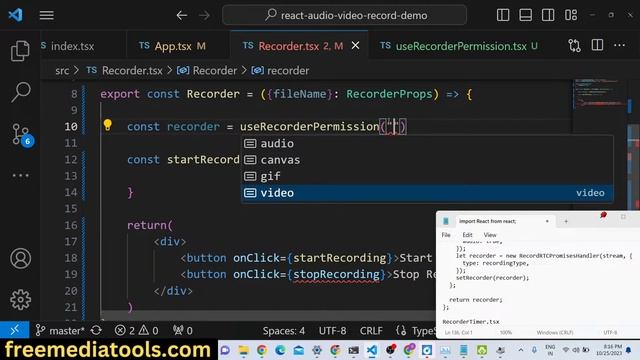Open the Search view in activity bar

(x=20, y=92)
